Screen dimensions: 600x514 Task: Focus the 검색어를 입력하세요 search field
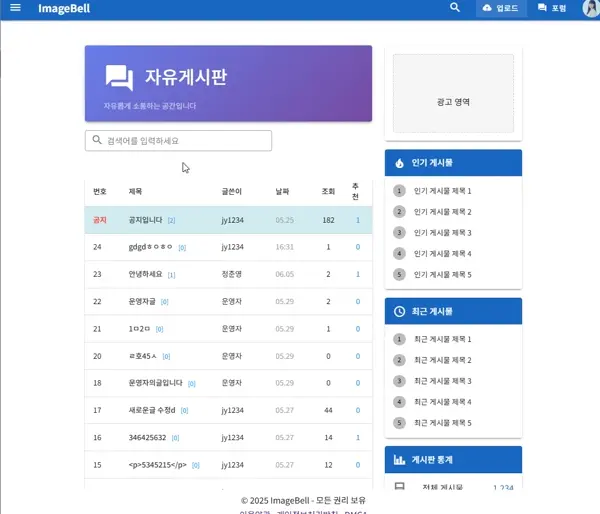click(x=185, y=141)
